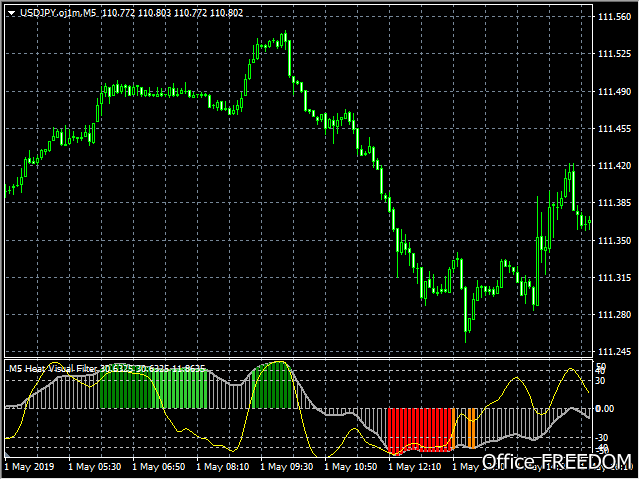Click the 111.385 price axis label

pos(614,203)
